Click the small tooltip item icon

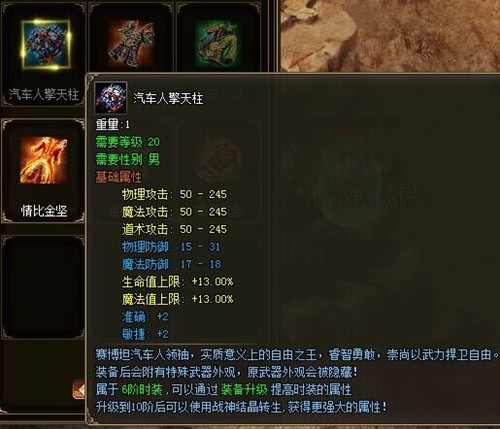click(111, 98)
